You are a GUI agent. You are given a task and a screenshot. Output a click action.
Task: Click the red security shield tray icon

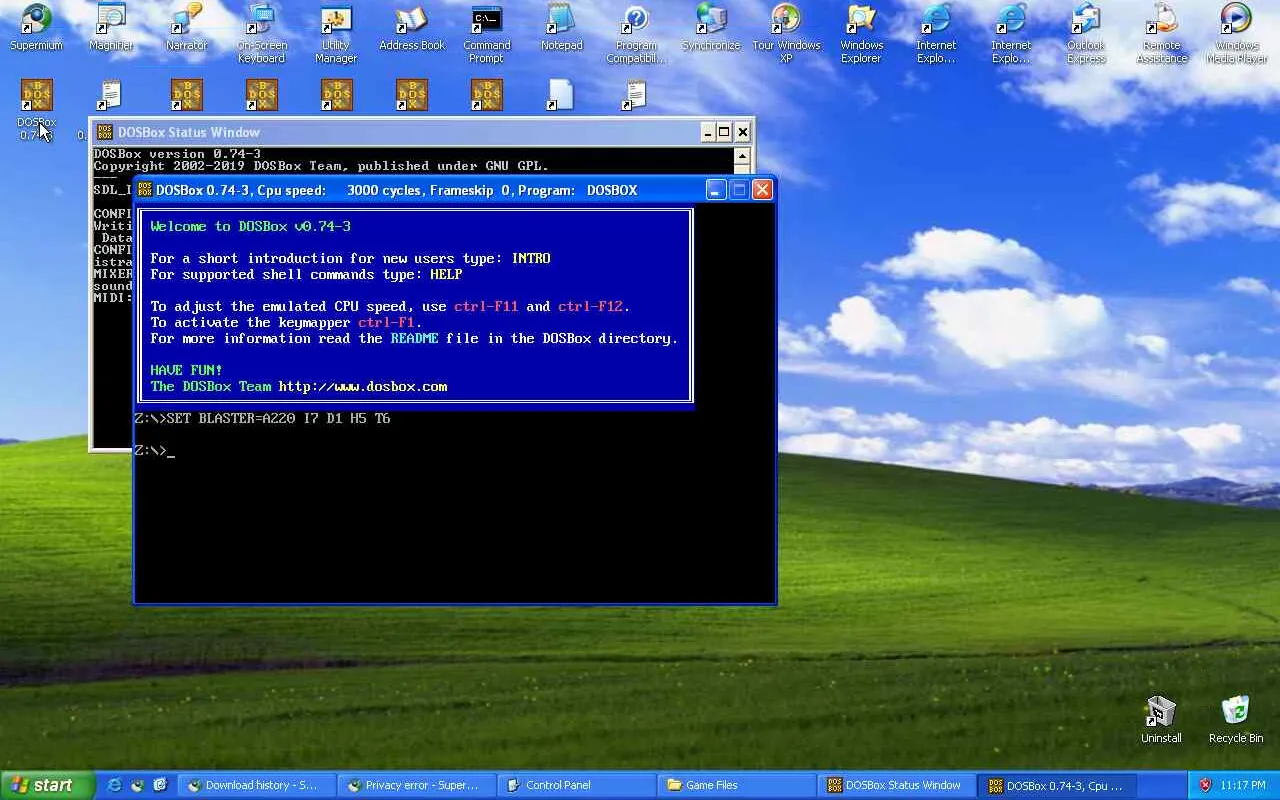(1205, 785)
